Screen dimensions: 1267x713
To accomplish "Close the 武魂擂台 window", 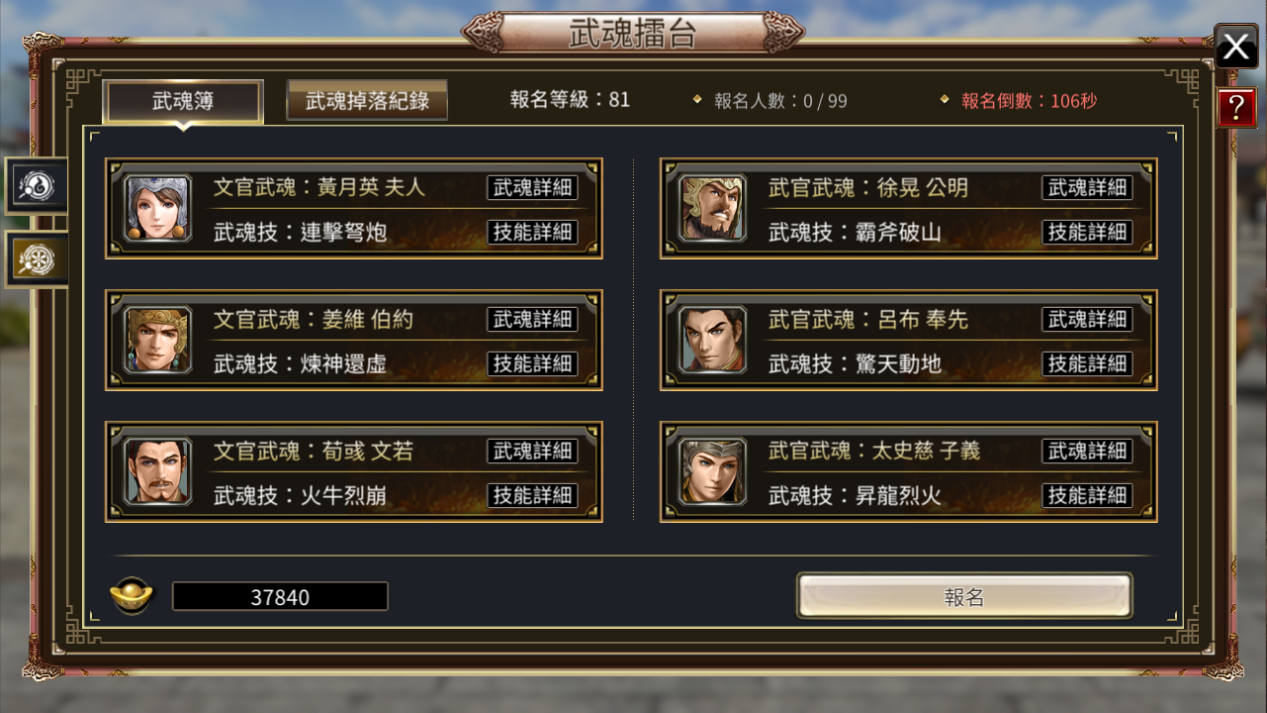I will [1236, 46].
